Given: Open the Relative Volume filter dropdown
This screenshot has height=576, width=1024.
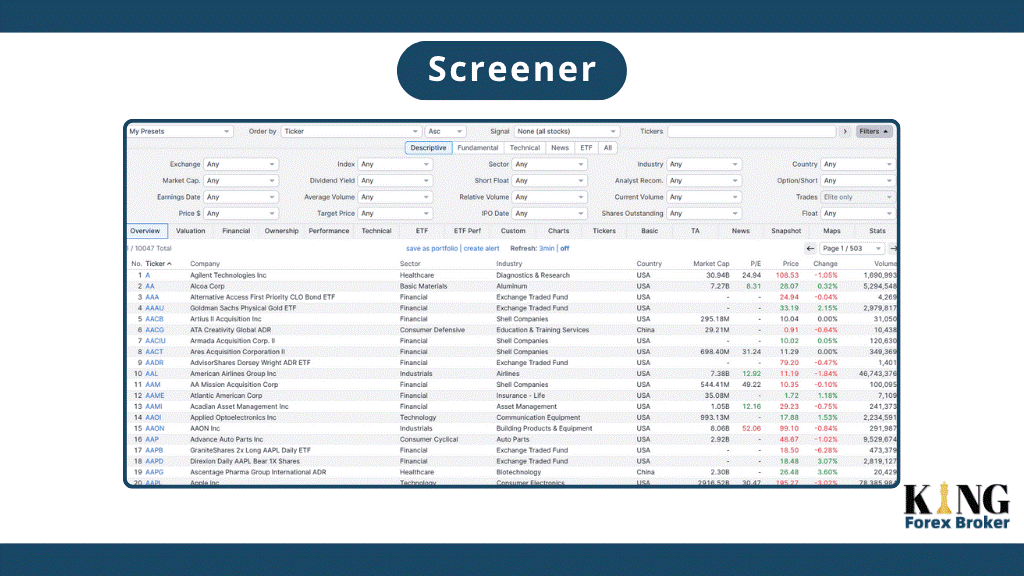Looking at the screenshot, I should click(x=549, y=197).
